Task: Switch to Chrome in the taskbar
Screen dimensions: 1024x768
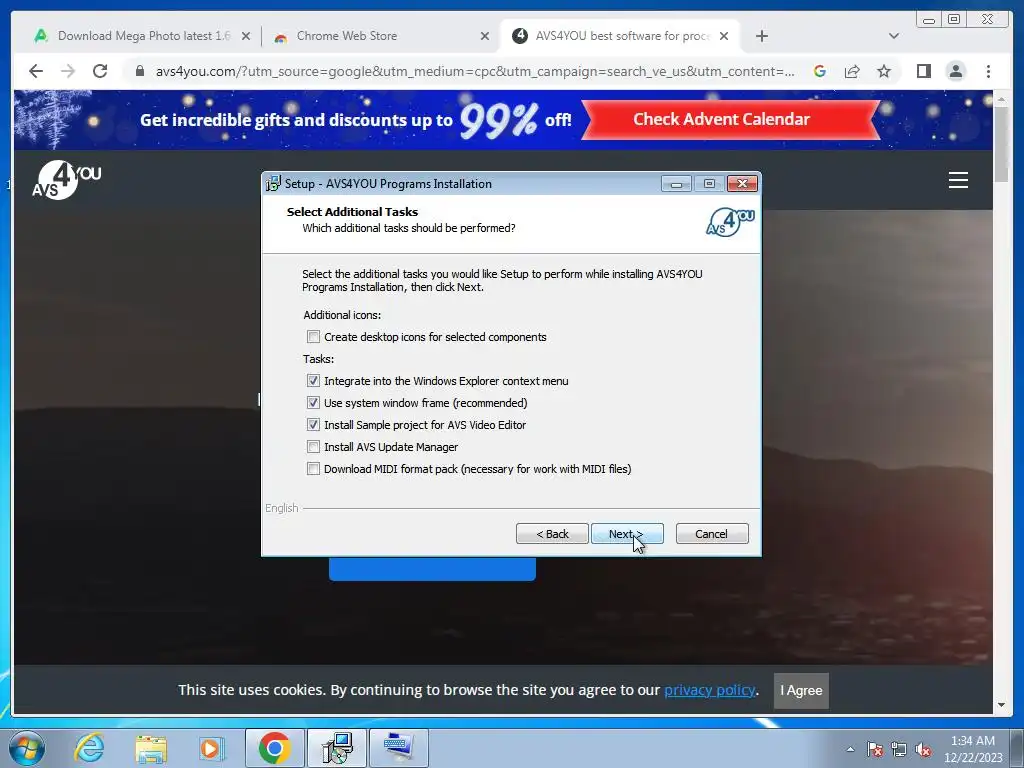Action: click(x=274, y=748)
